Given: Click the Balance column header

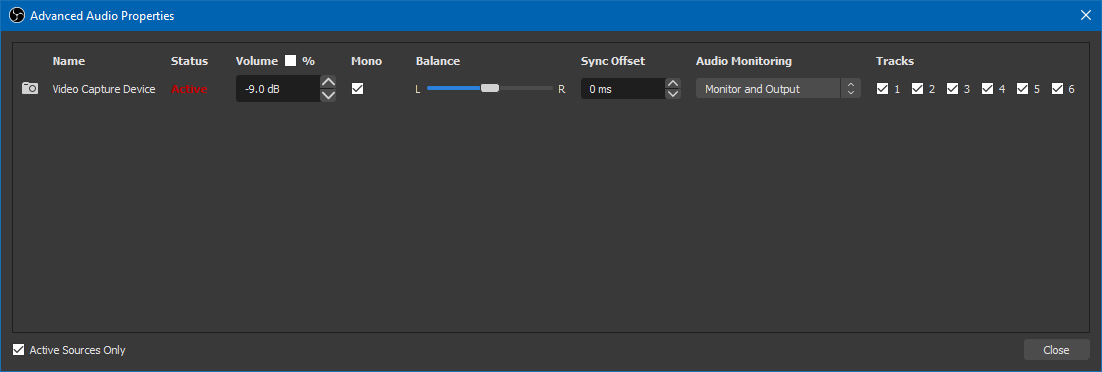Looking at the screenshot, I should click(x=438, y=61).
